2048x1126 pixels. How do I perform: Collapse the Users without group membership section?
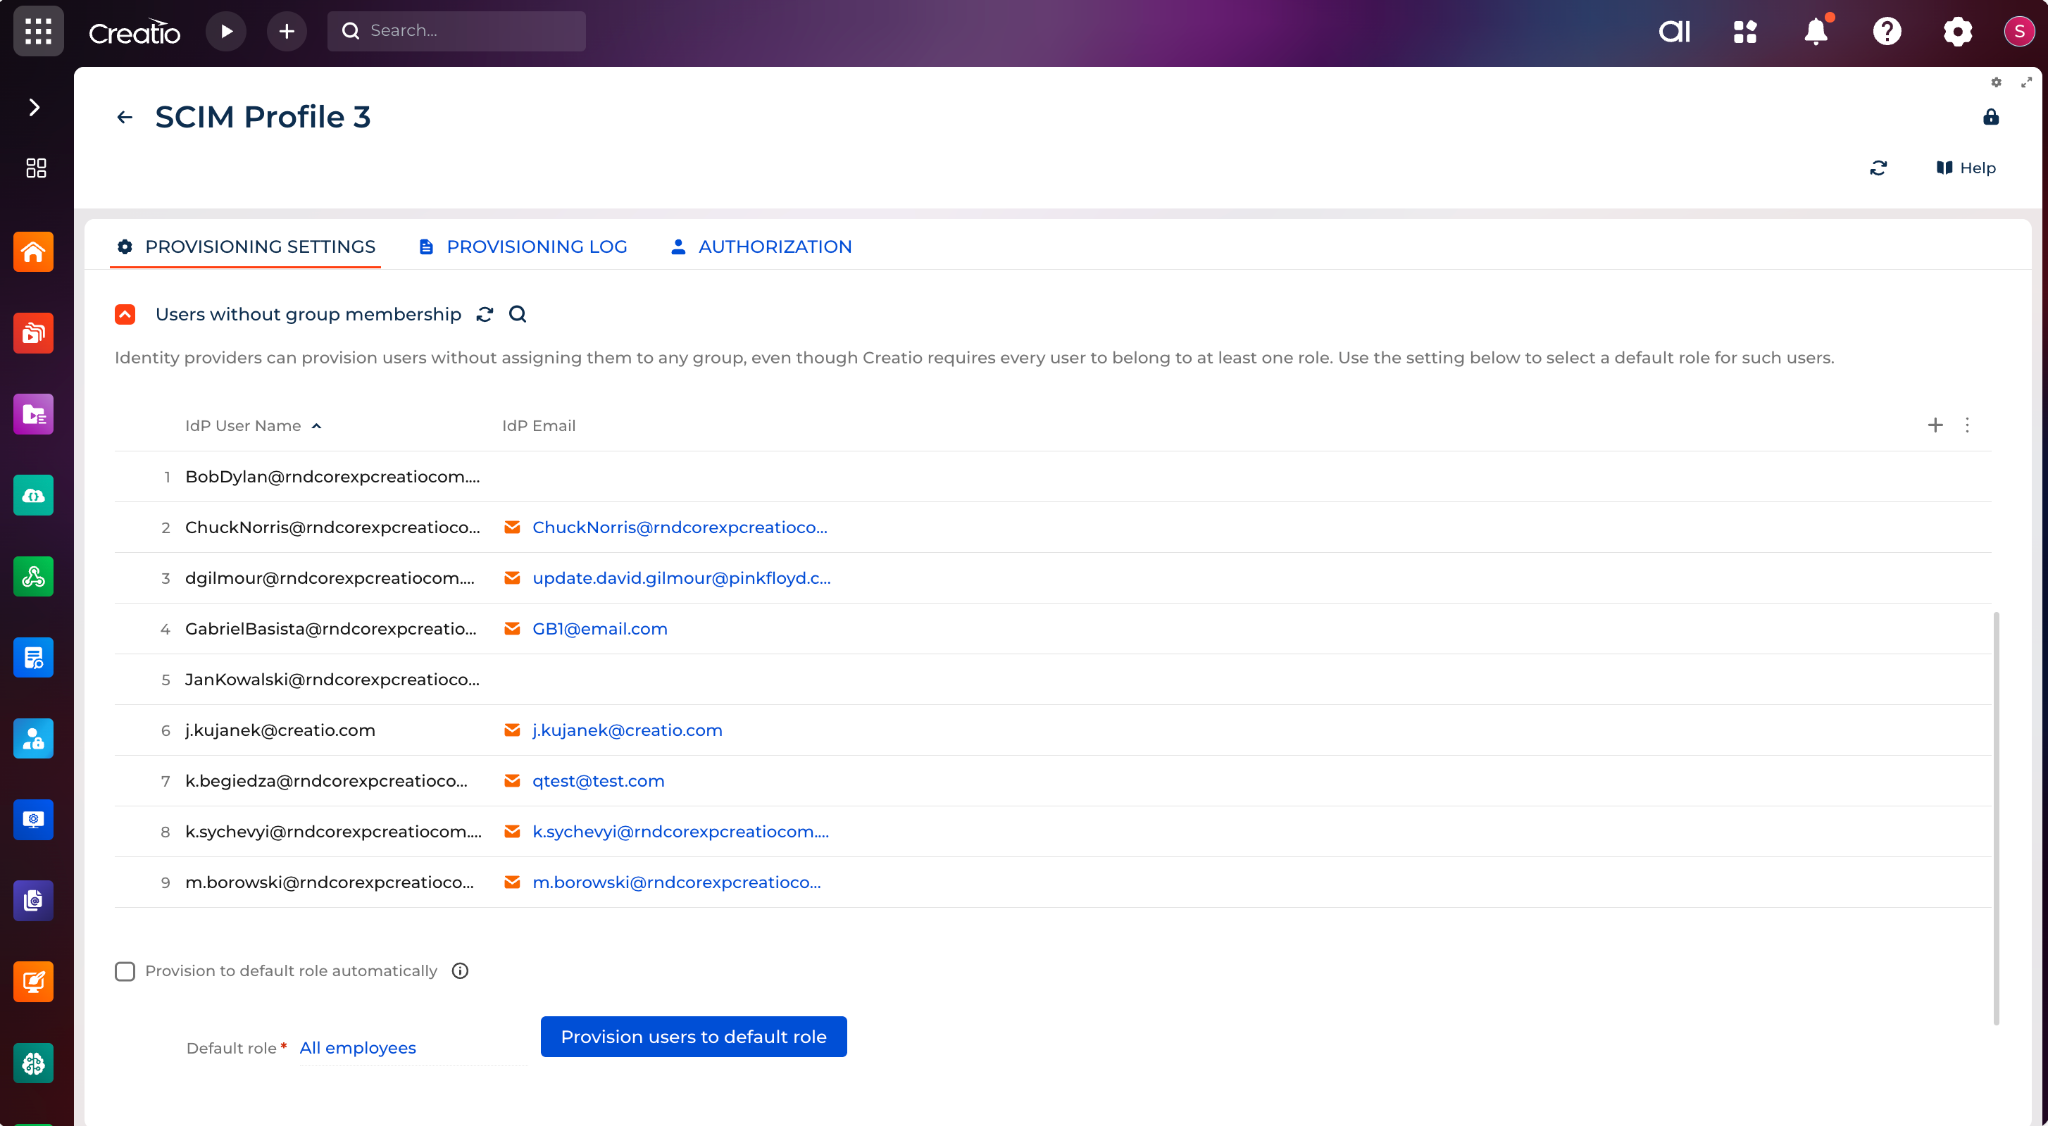pyautogui.click(x=125, y=314)
